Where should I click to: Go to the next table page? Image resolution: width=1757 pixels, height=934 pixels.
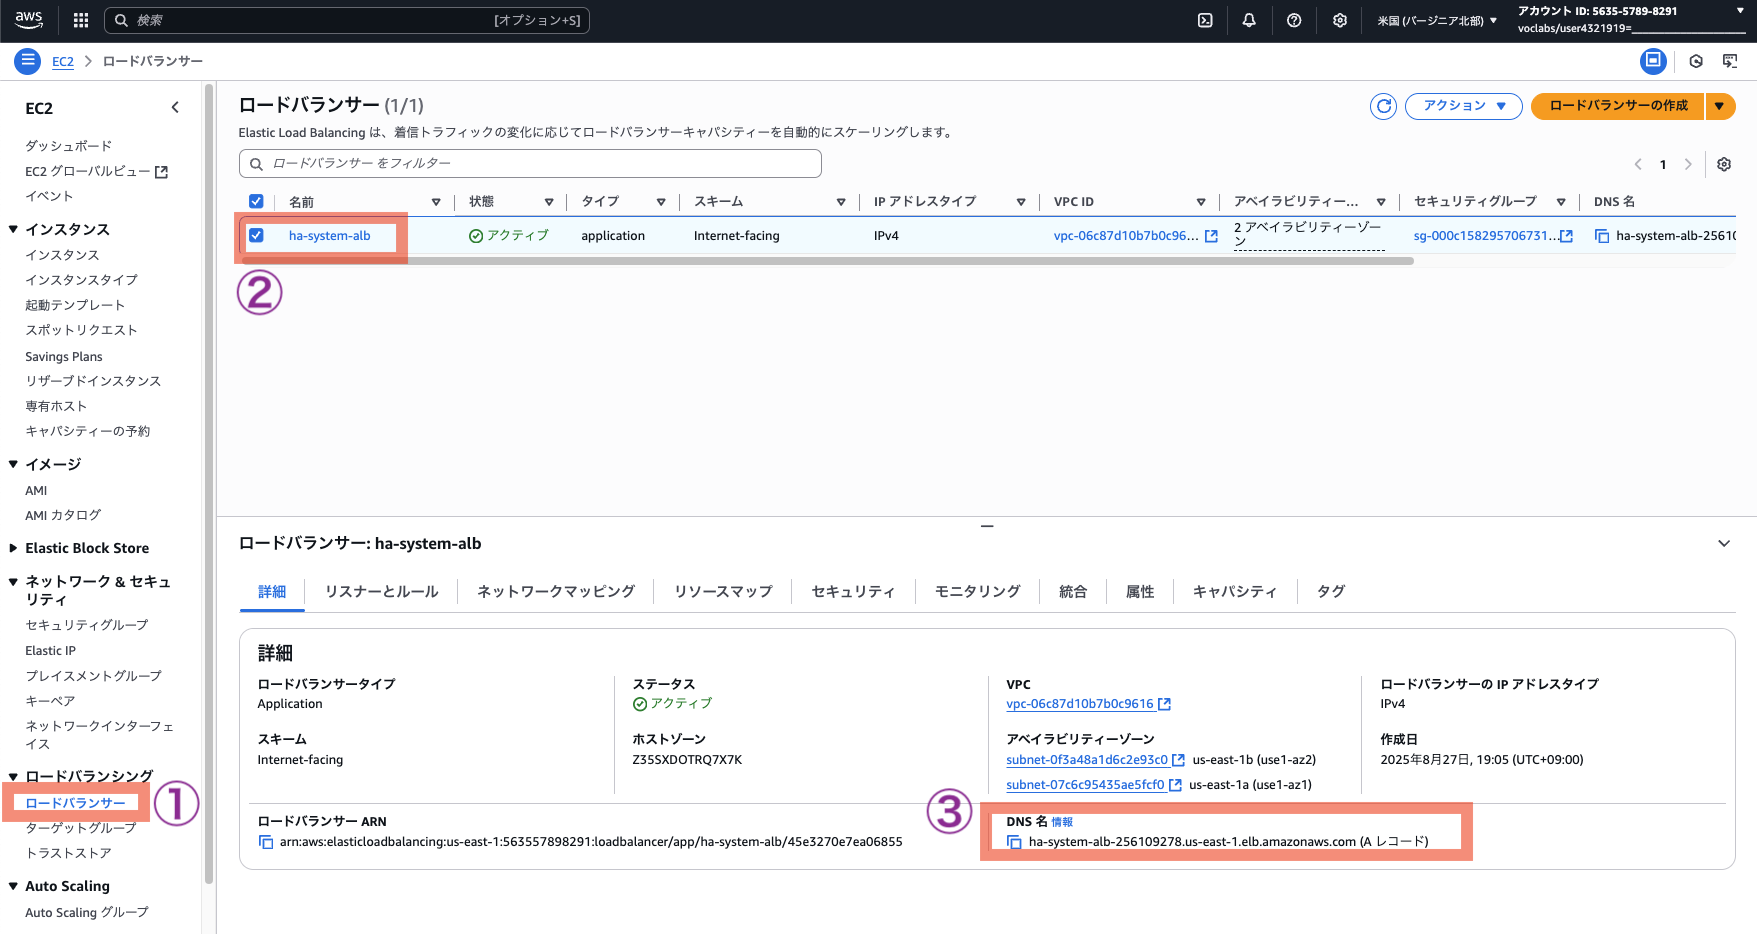[1688, 164]
